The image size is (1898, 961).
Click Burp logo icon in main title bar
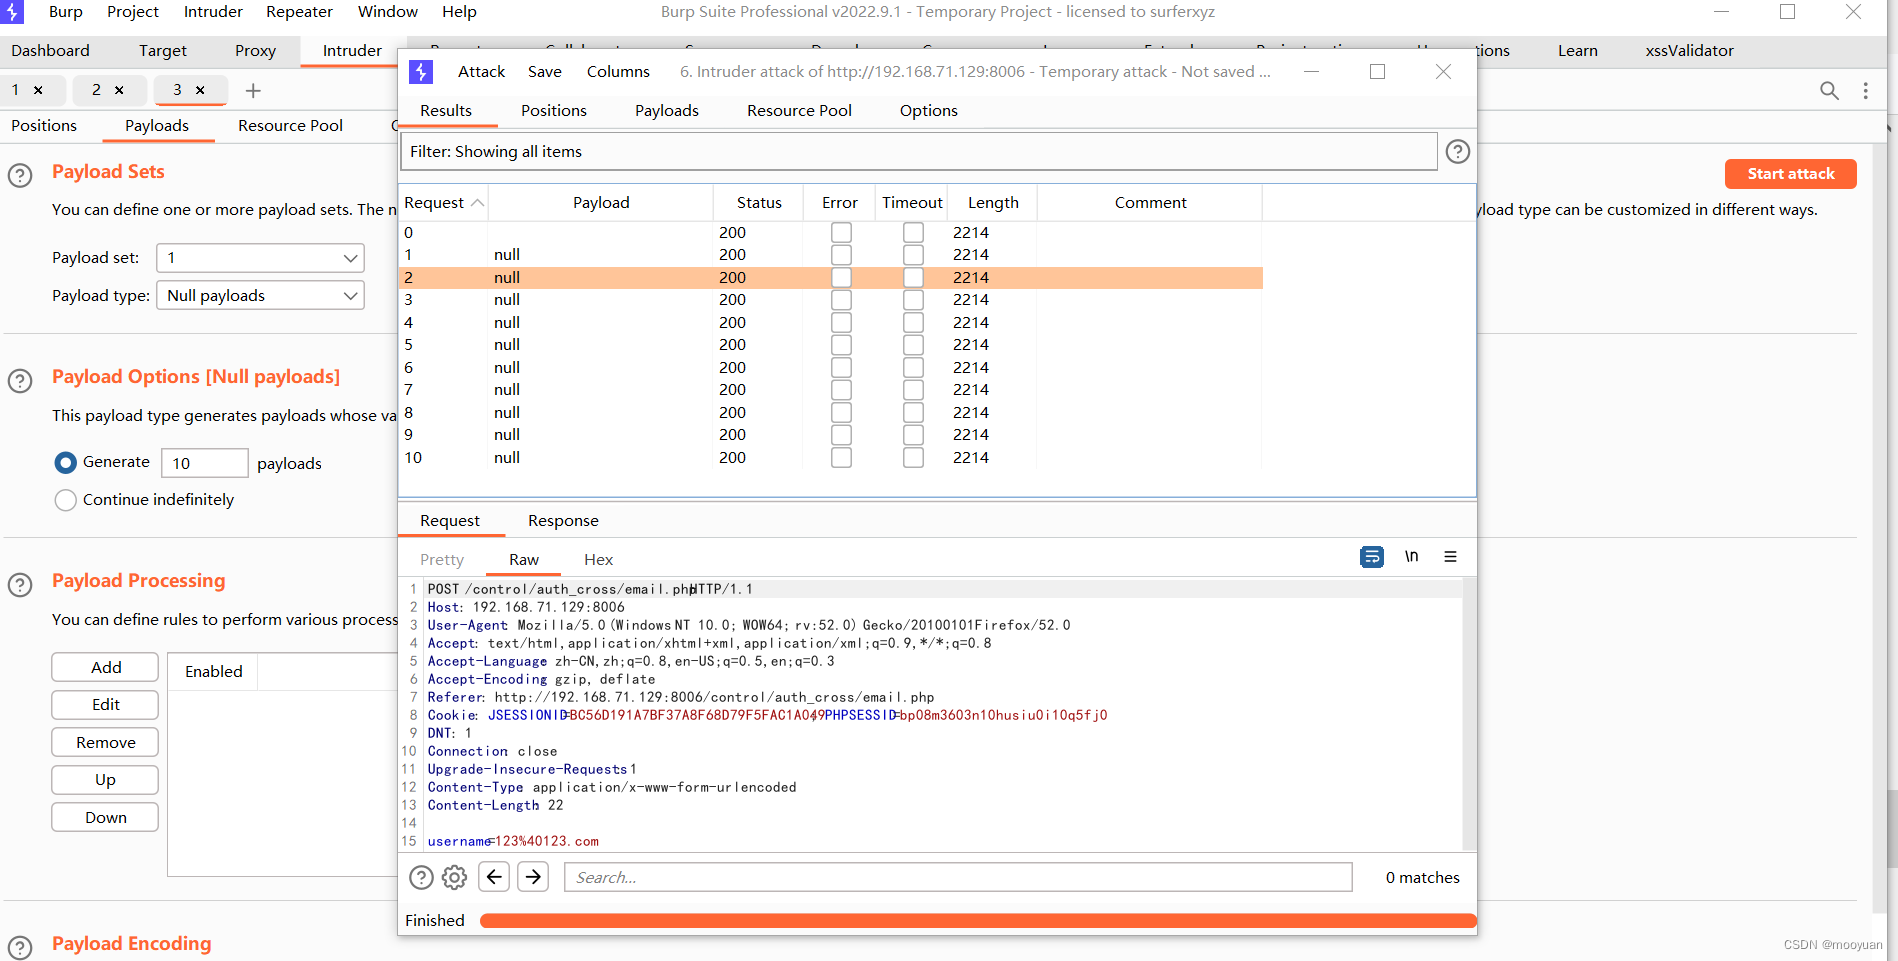click(12, 12)
